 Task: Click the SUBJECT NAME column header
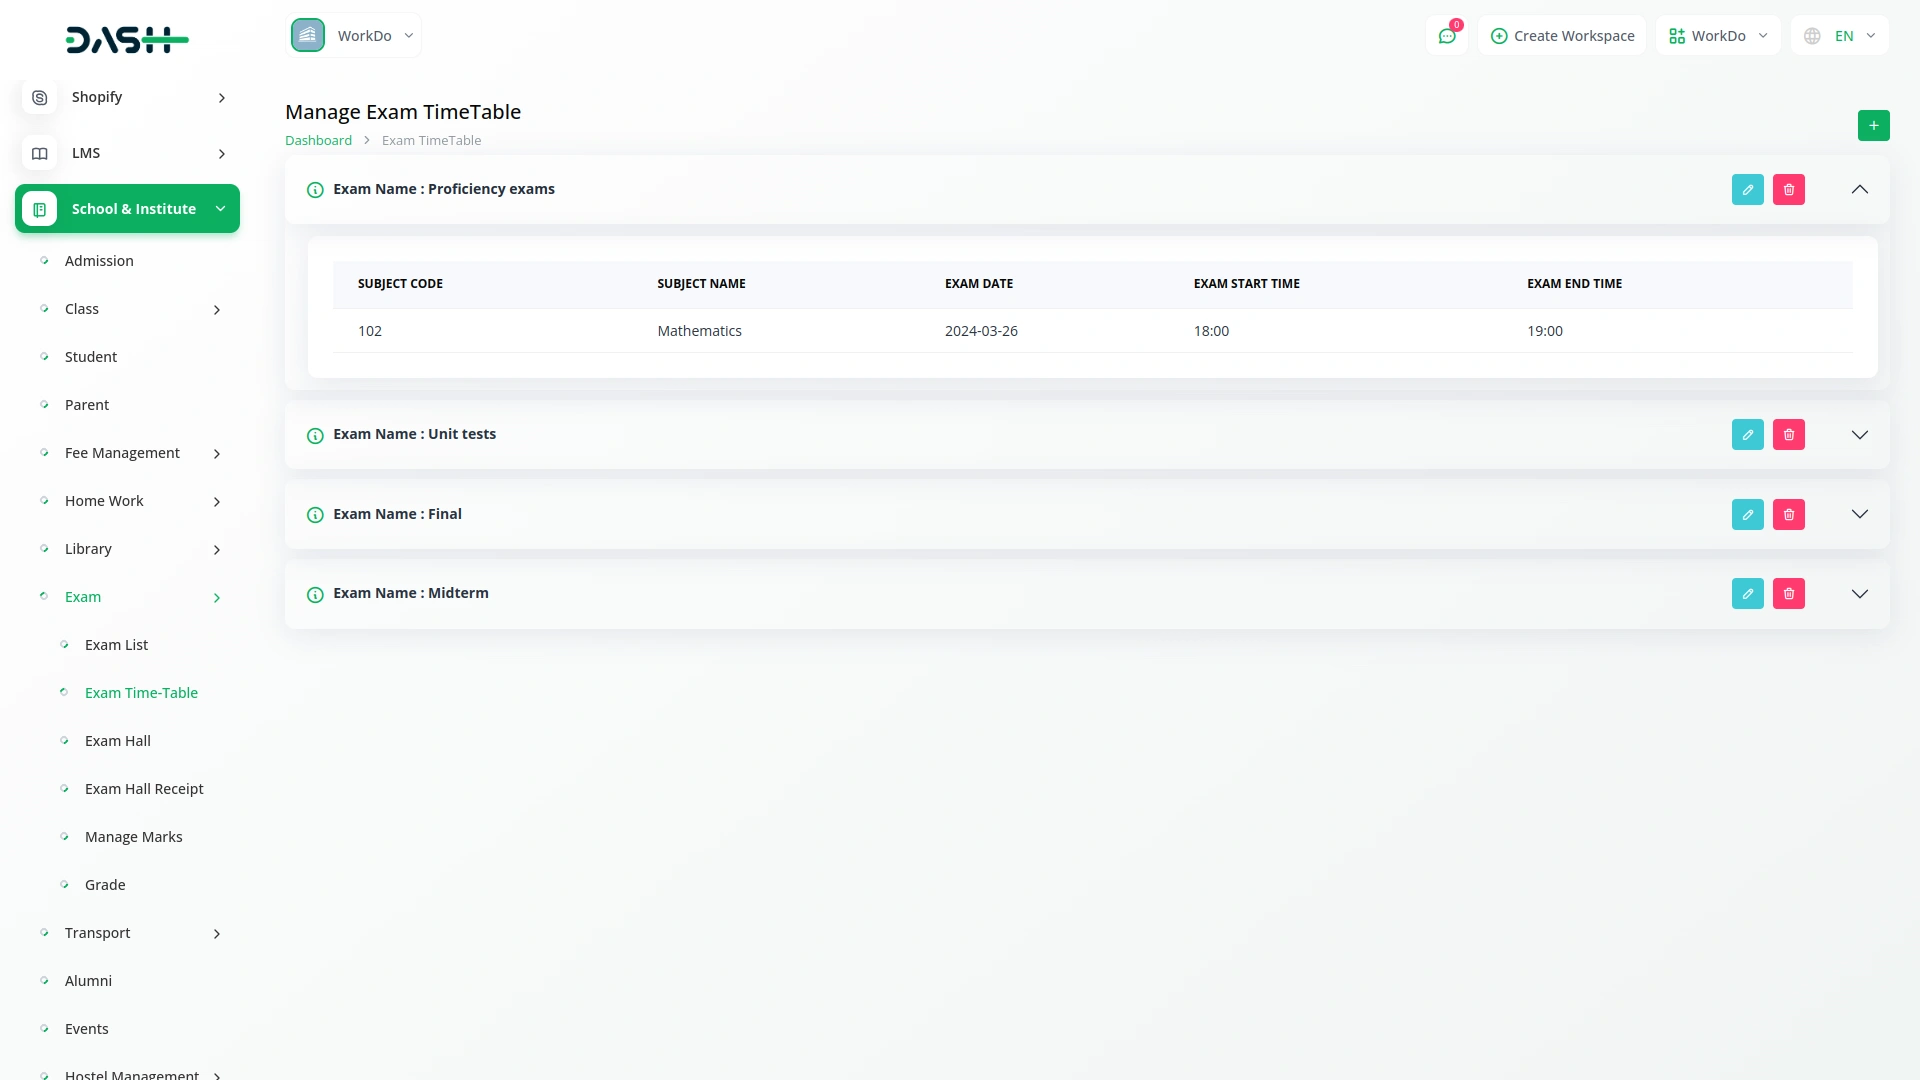pyautogui.click(x=701, y=284)
